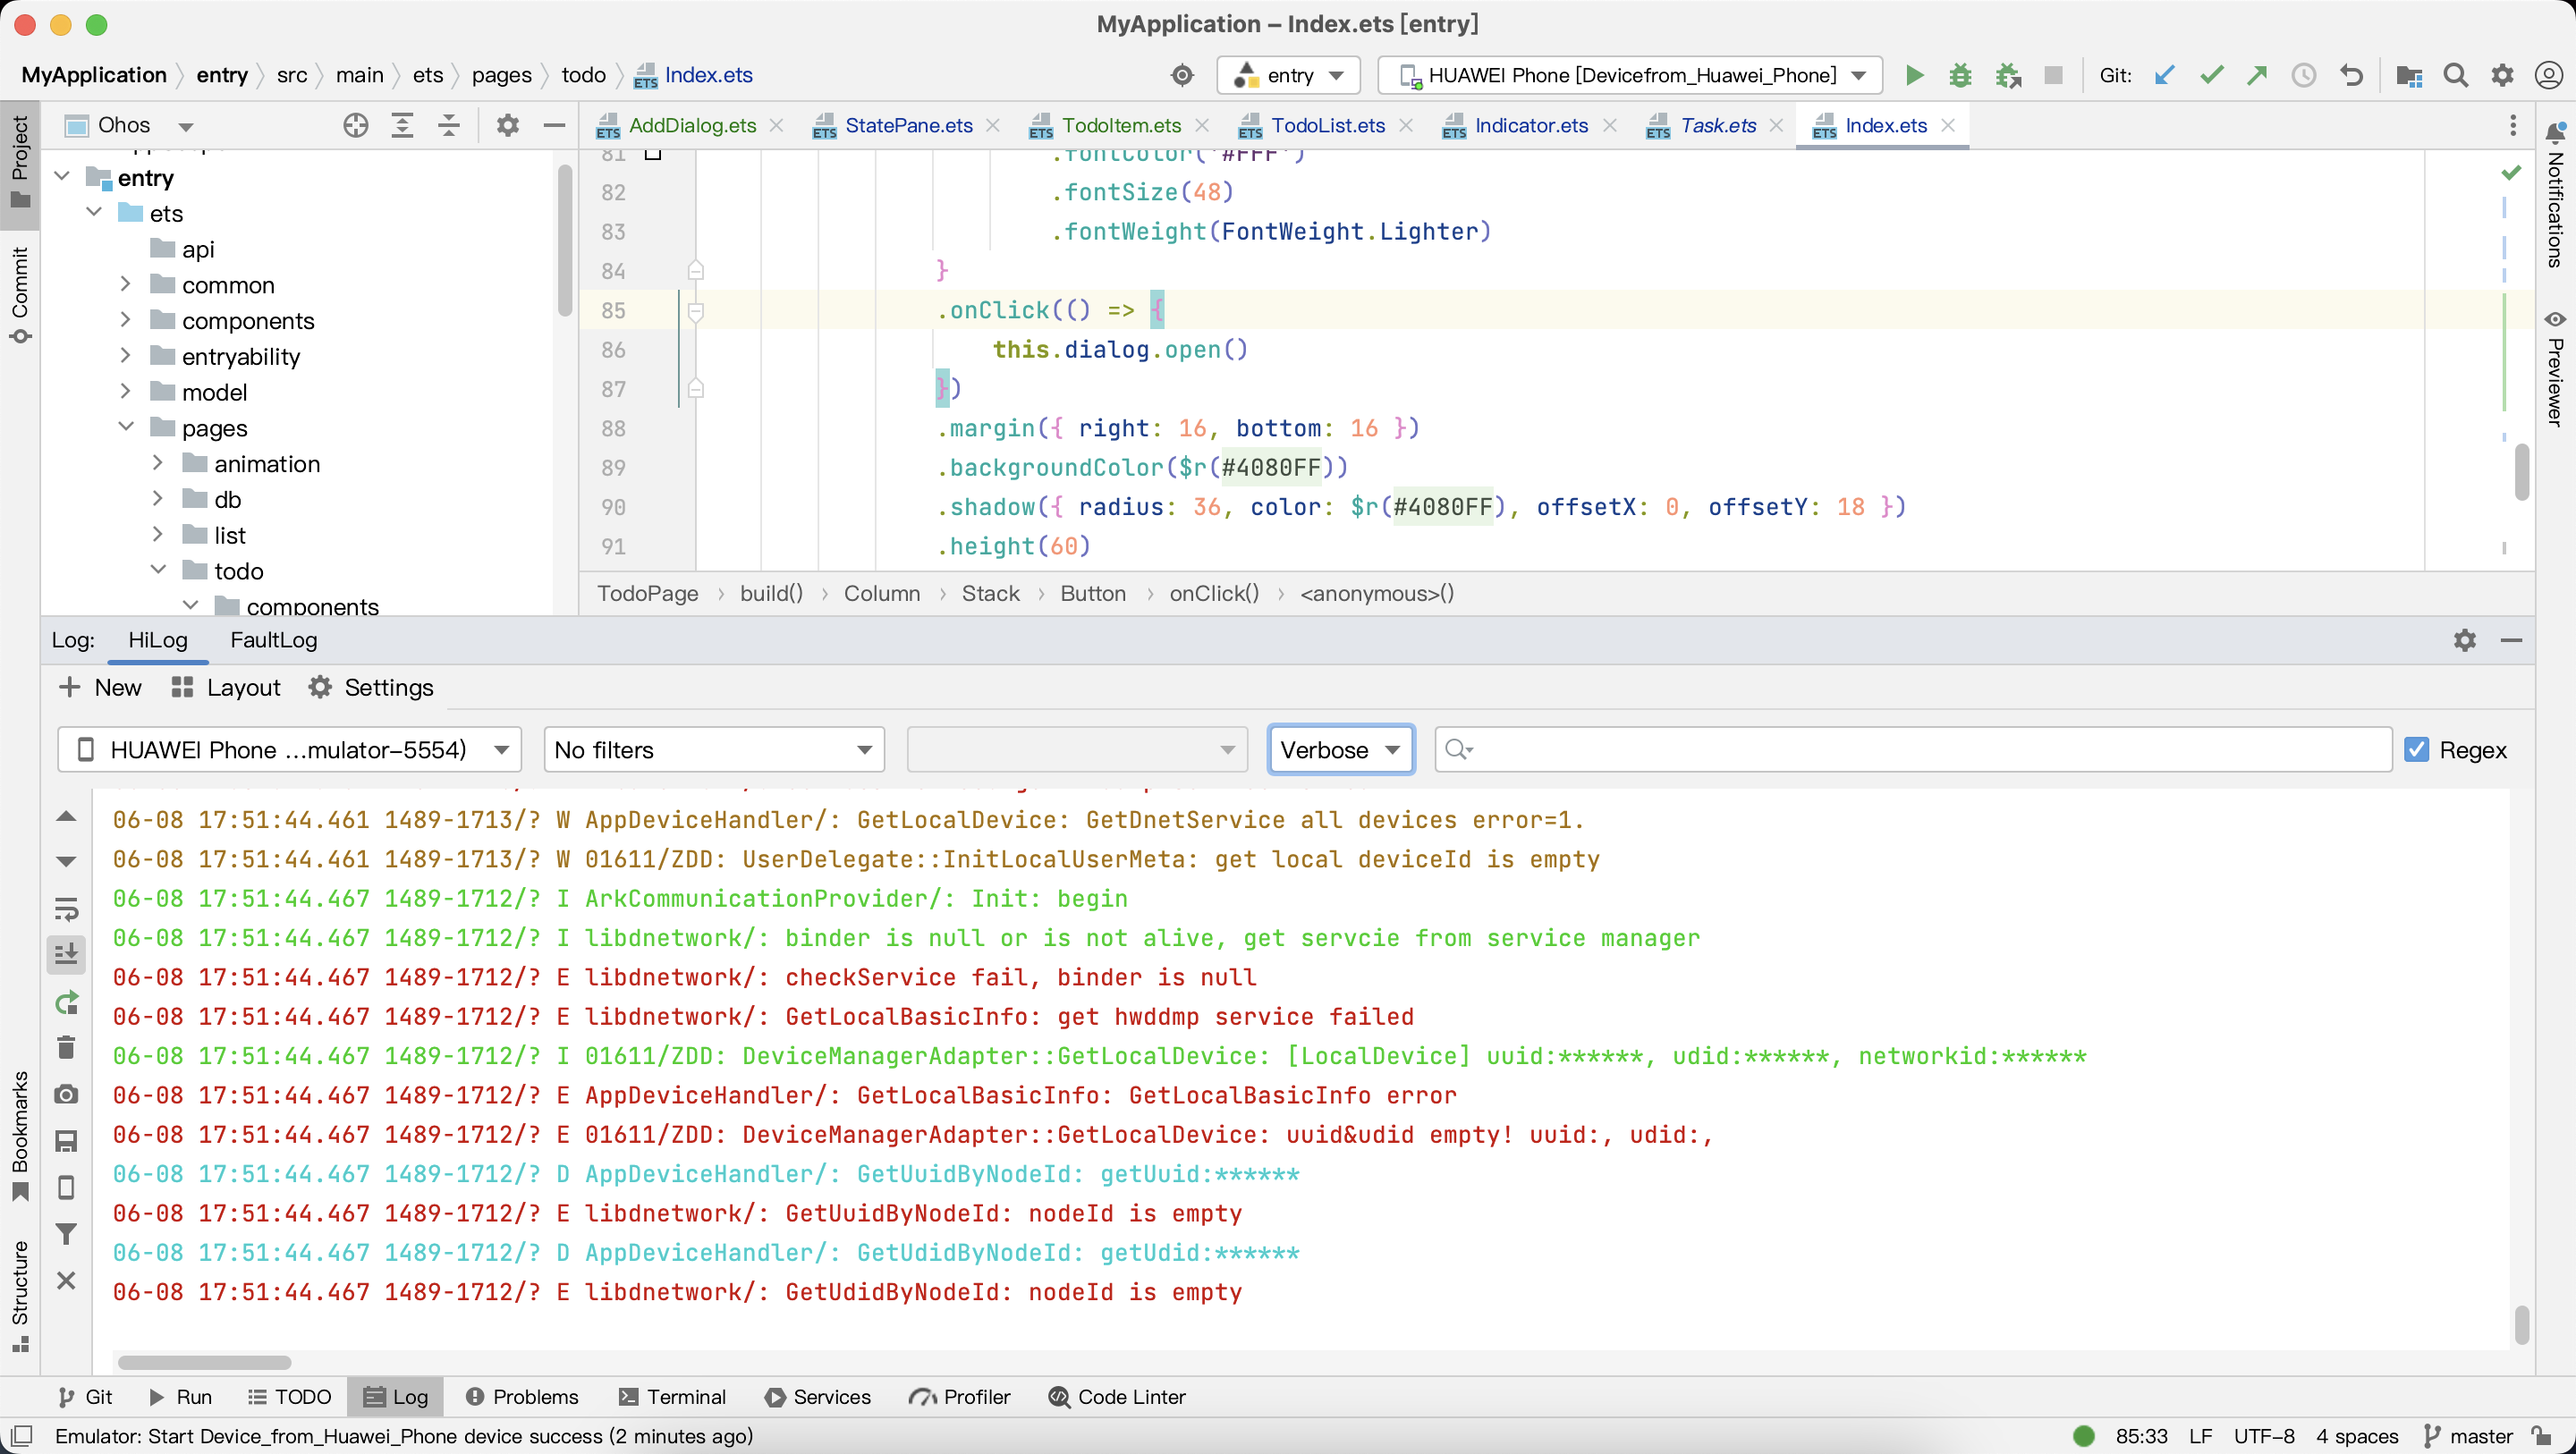This screenshot has width=2576, height=1454.
Task: Open Log panel settings gear at right
Action: (x=2464, y=640)
